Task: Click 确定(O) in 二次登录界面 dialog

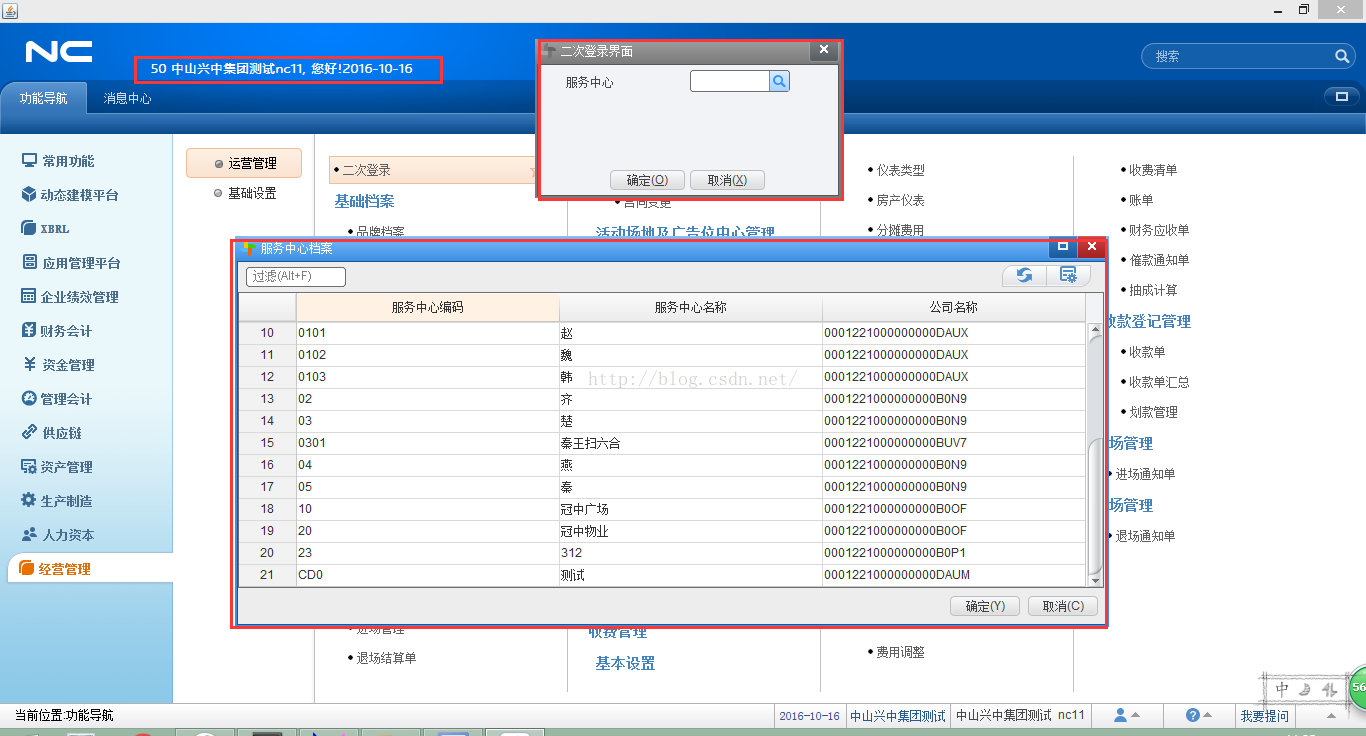Action: [x=647, y=180]
